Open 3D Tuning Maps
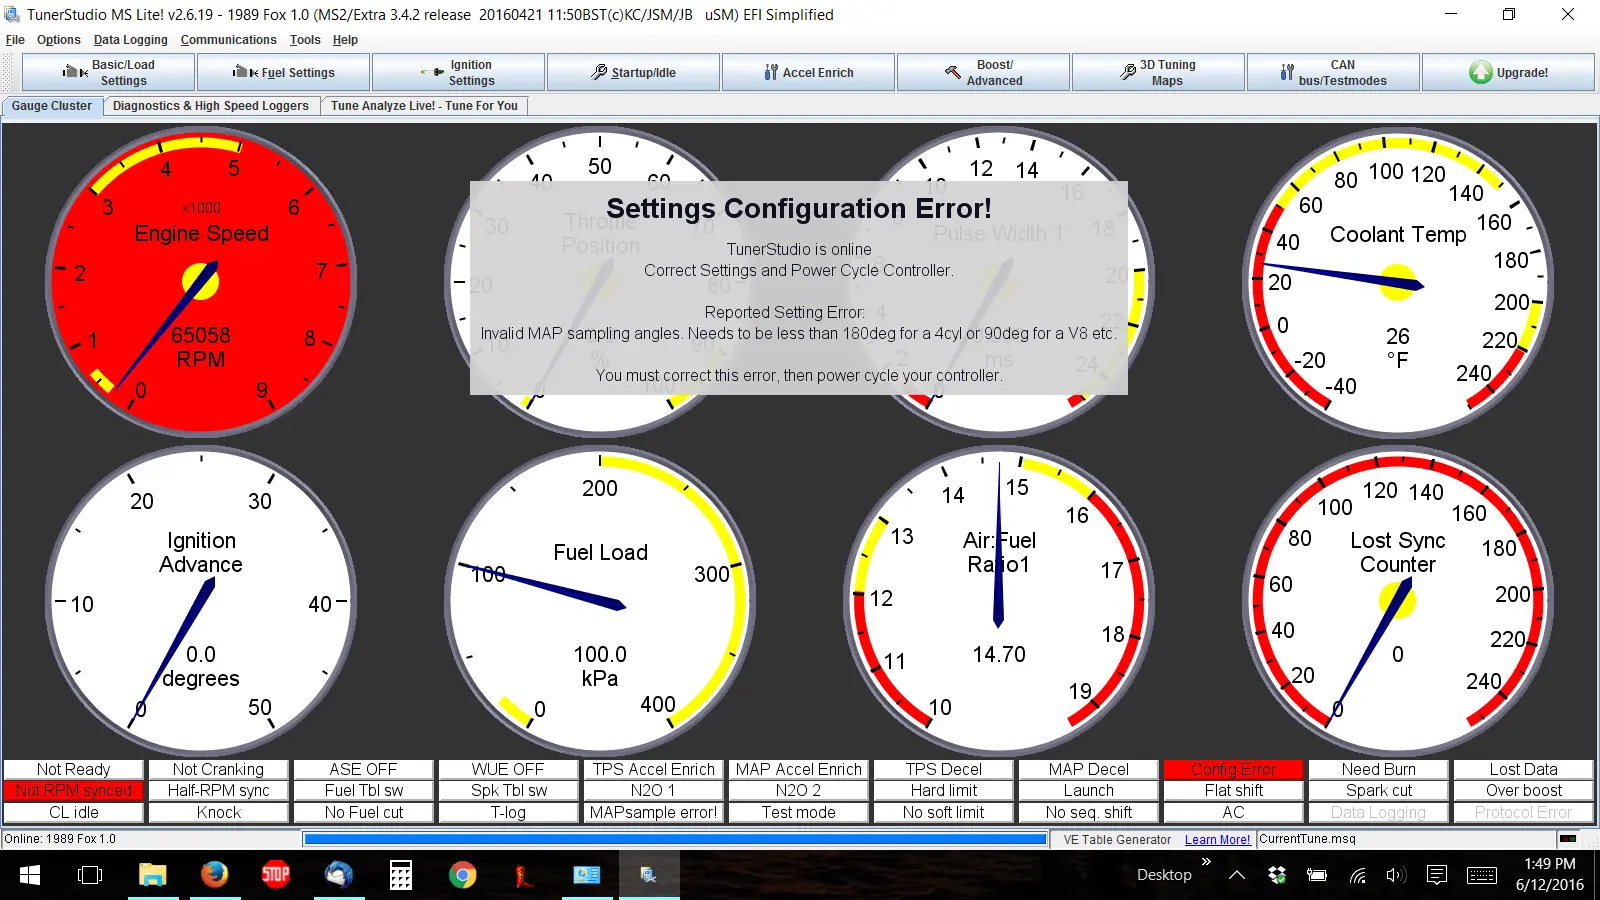This screenshot has height=900, width=1600. [1158, 73]
